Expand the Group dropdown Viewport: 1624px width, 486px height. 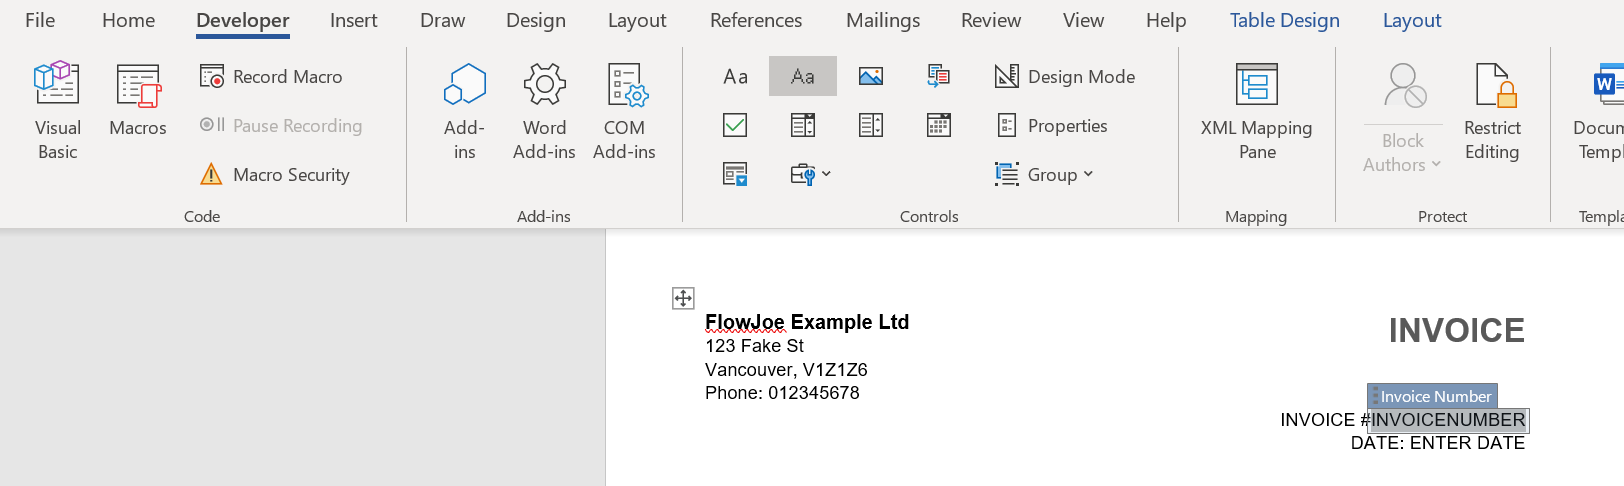pos(1044,175)
